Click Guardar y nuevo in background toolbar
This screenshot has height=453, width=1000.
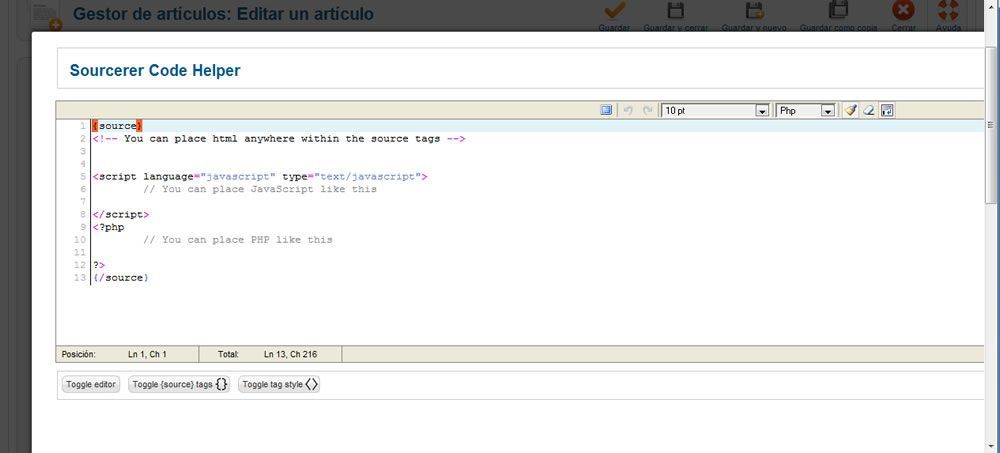754,15
